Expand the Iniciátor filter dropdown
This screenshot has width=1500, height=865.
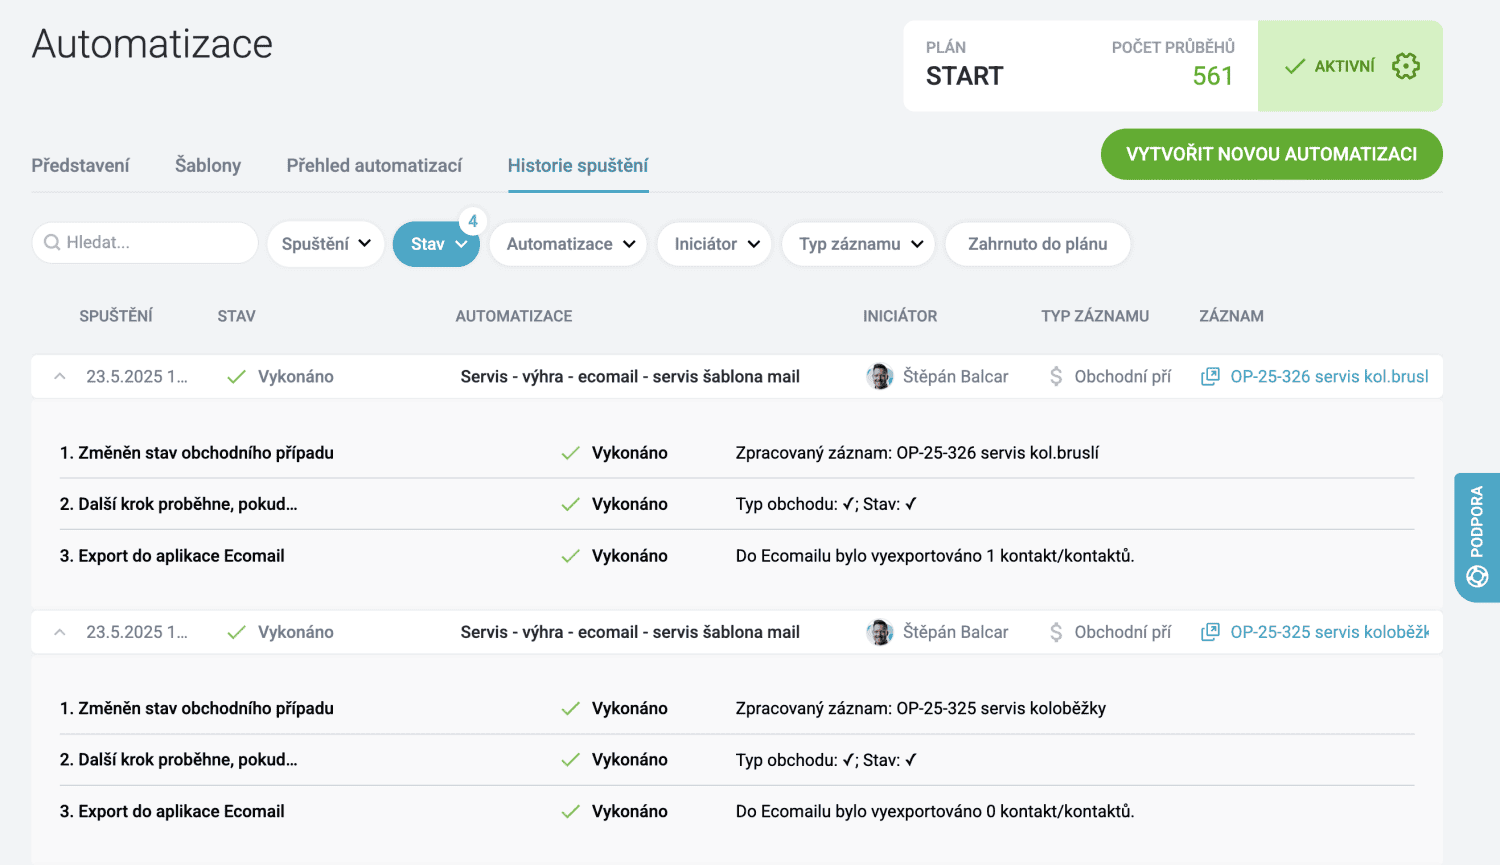pos(714,244)
